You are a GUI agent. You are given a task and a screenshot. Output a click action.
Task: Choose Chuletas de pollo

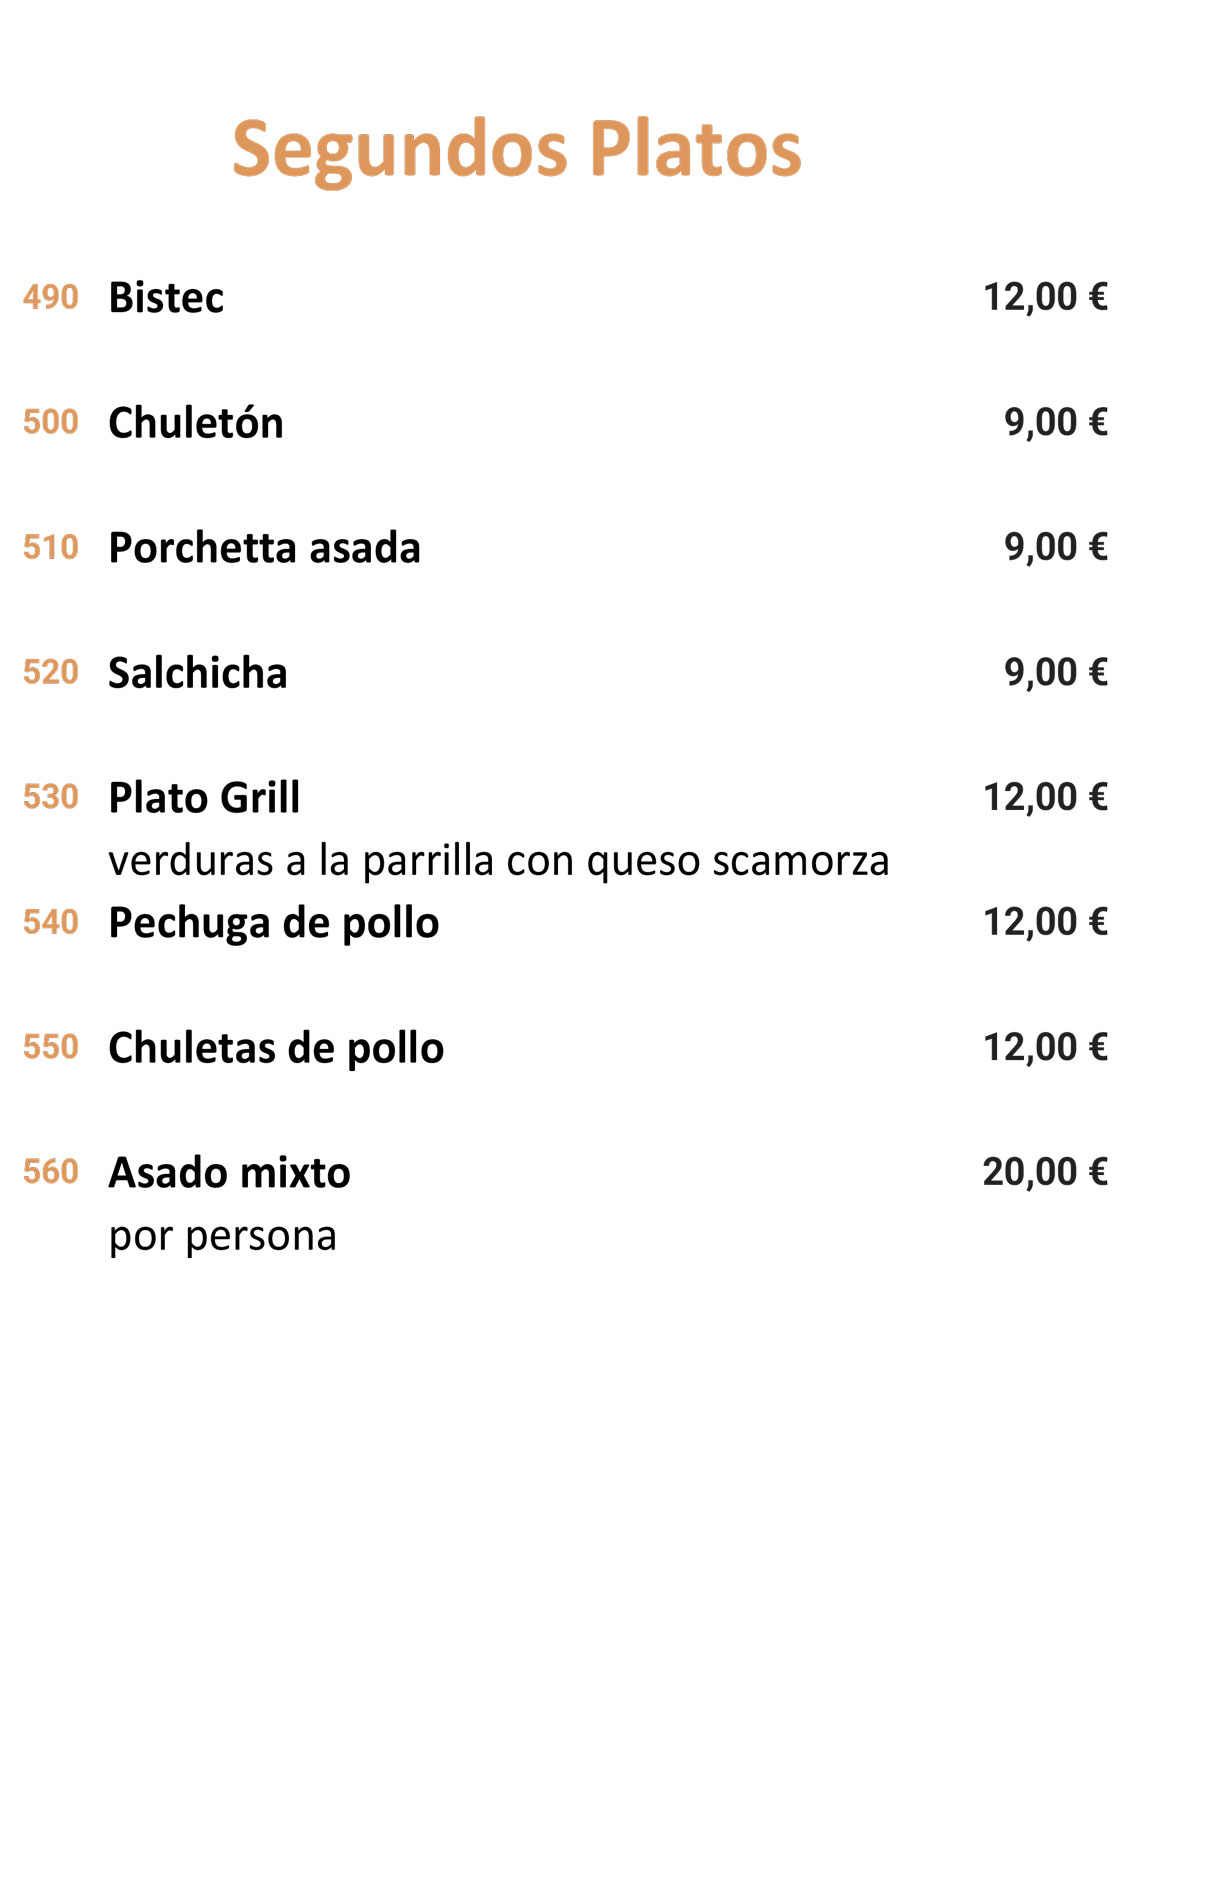click(276, 1048)
